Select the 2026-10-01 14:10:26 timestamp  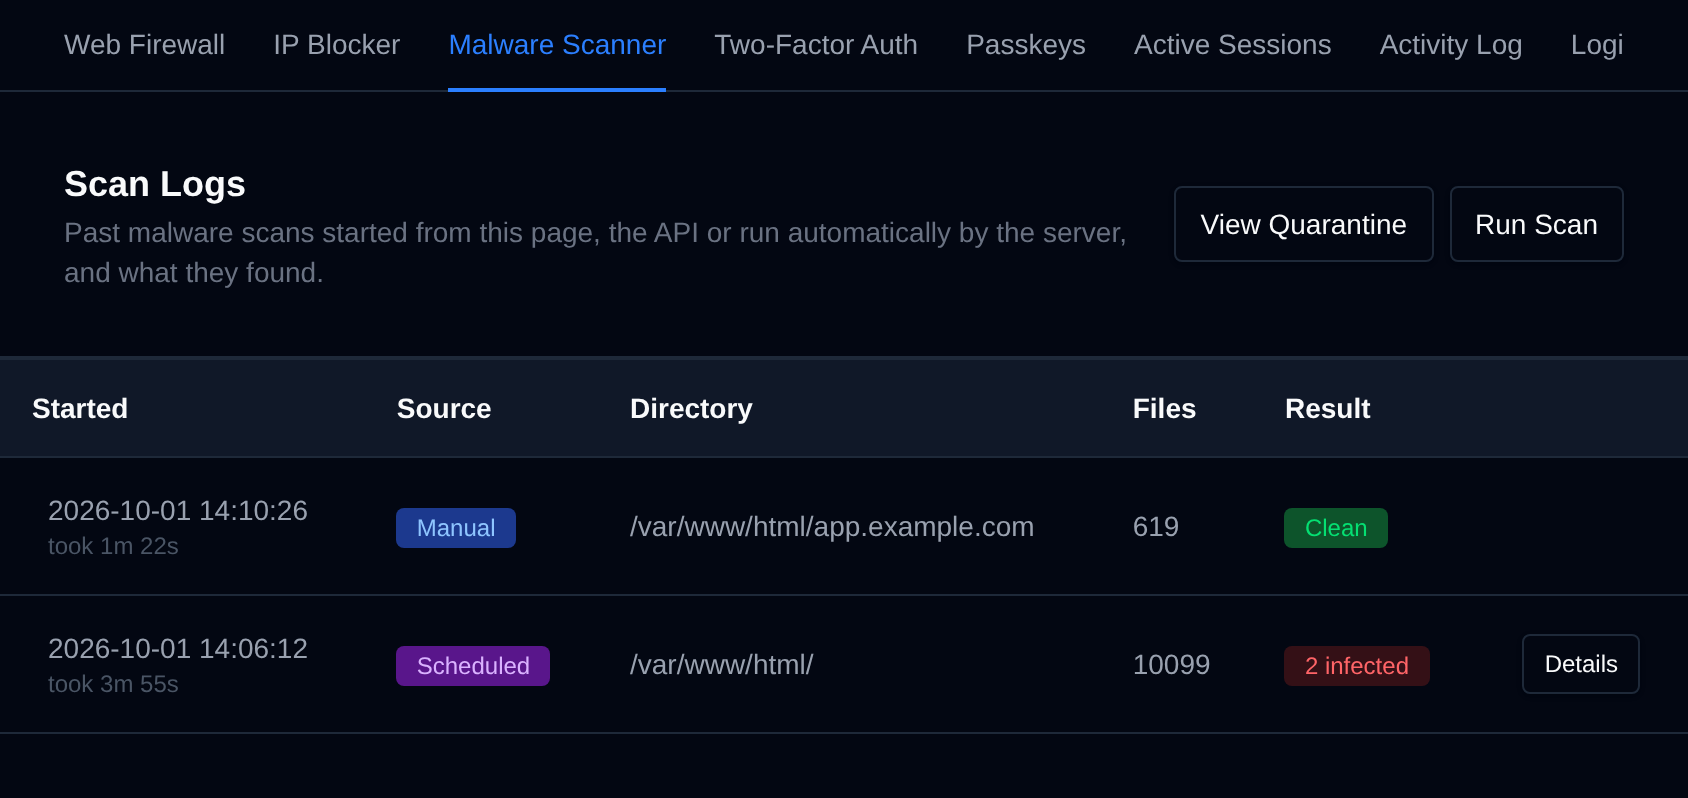pos(178,511)
